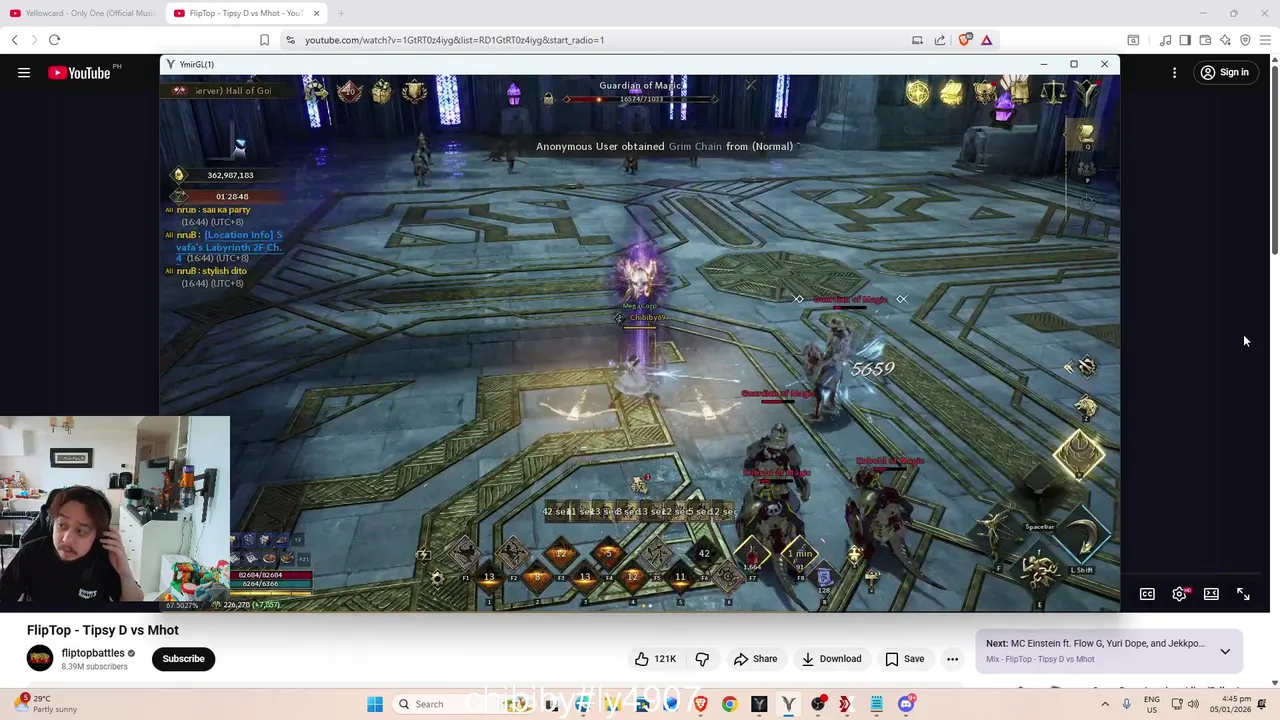The width and height of the screenshot is (1280, 720).
Task: Share the FlipTop video
Action: [x=755, y=658]
